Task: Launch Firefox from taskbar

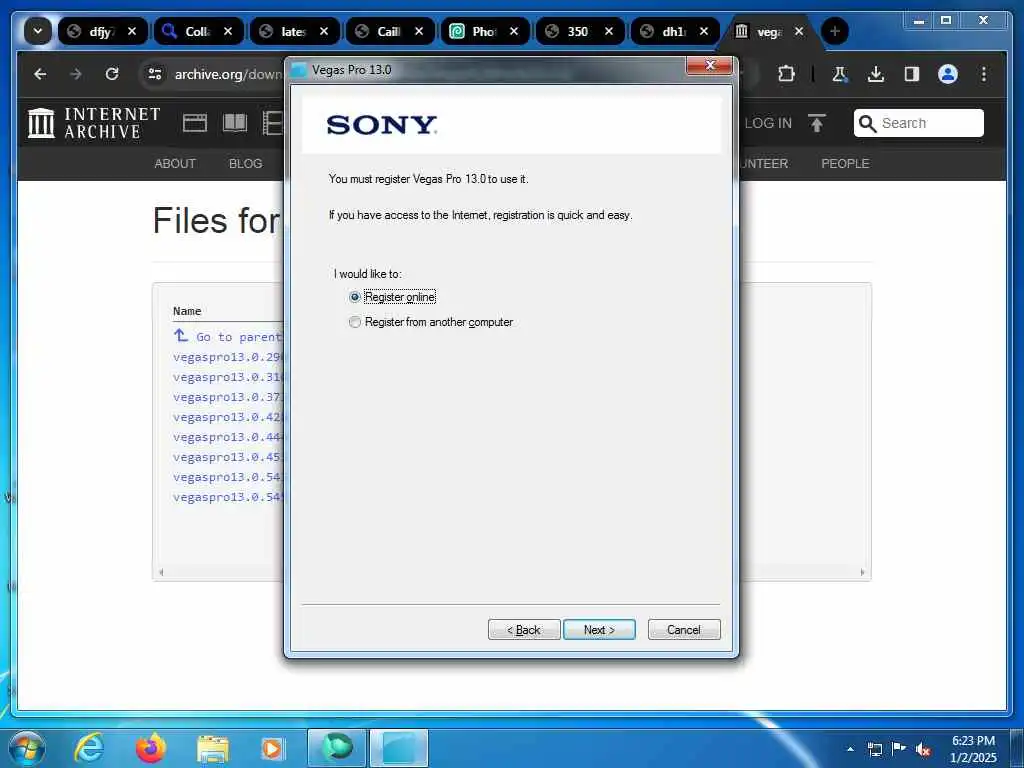Action: [x=150, y=748]
